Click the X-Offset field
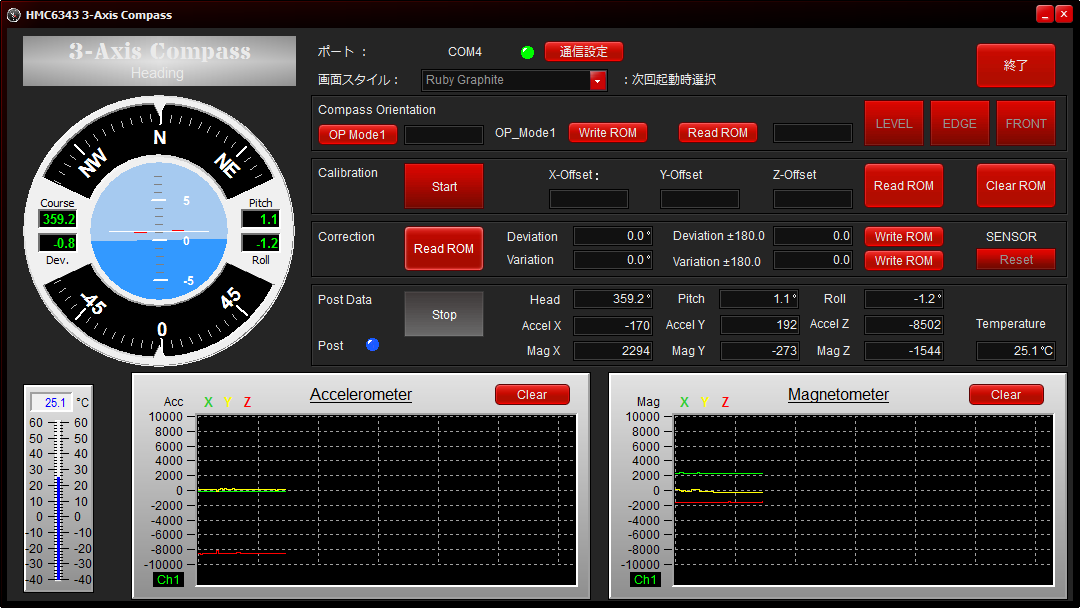Viewport: 1080px width, 608px height. [x=589, y=199]
